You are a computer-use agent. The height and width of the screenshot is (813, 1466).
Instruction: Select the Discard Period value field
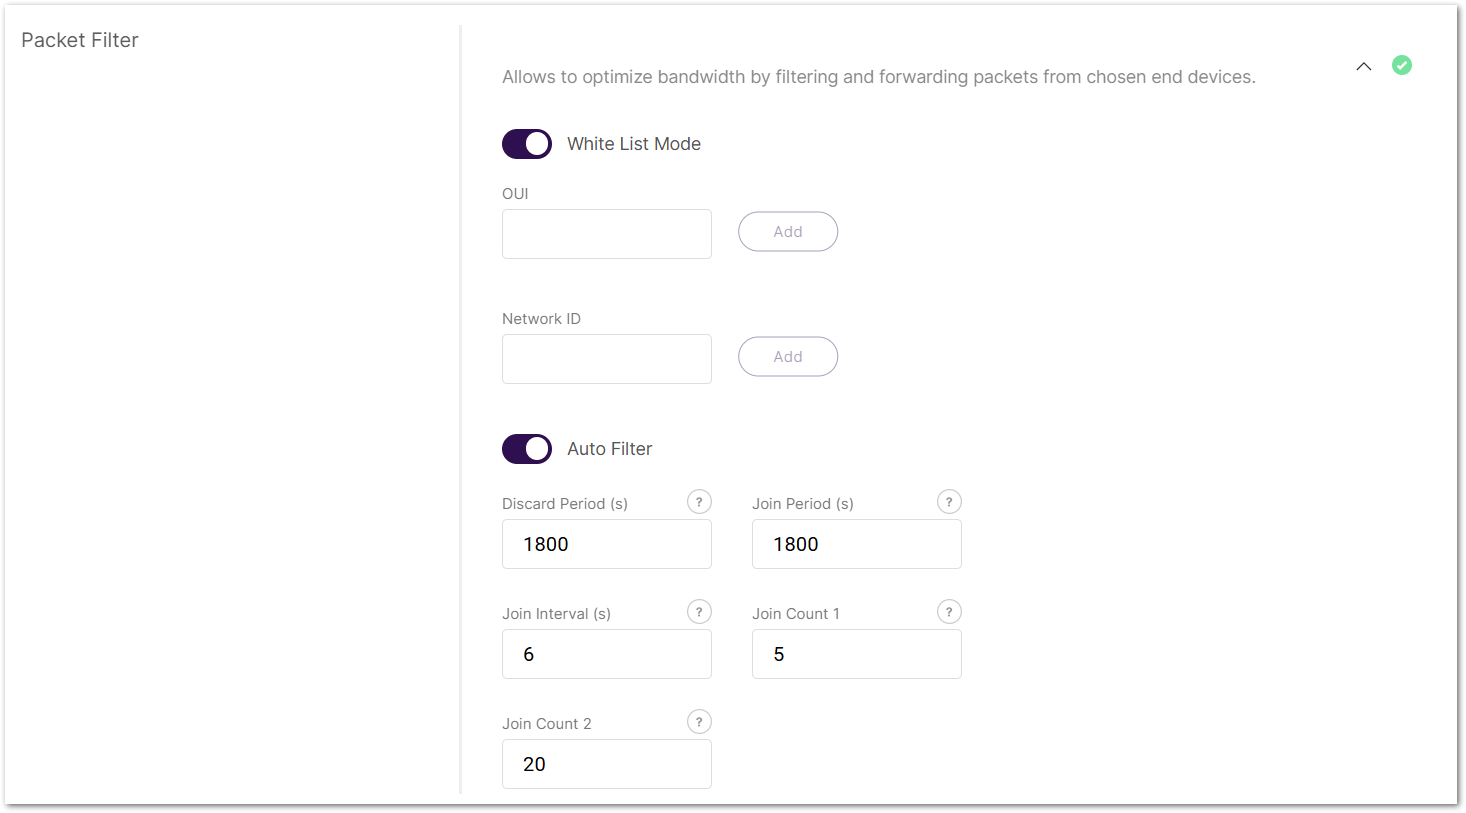pos(607,544)
